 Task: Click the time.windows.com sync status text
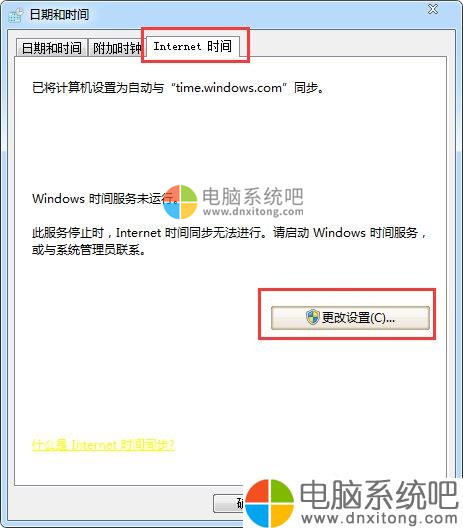(178, 88)
